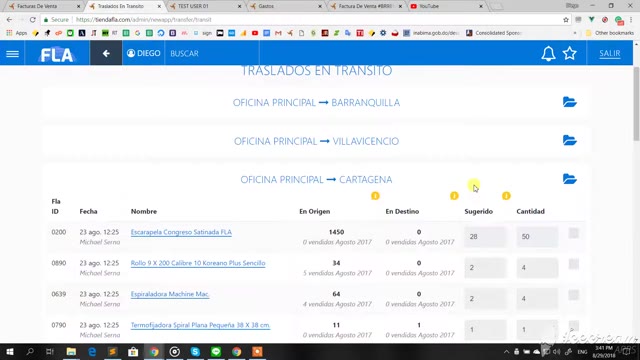Open the OFICINA PRINCIPAL → CARTAGENA heading

click(x=316, y=180)
